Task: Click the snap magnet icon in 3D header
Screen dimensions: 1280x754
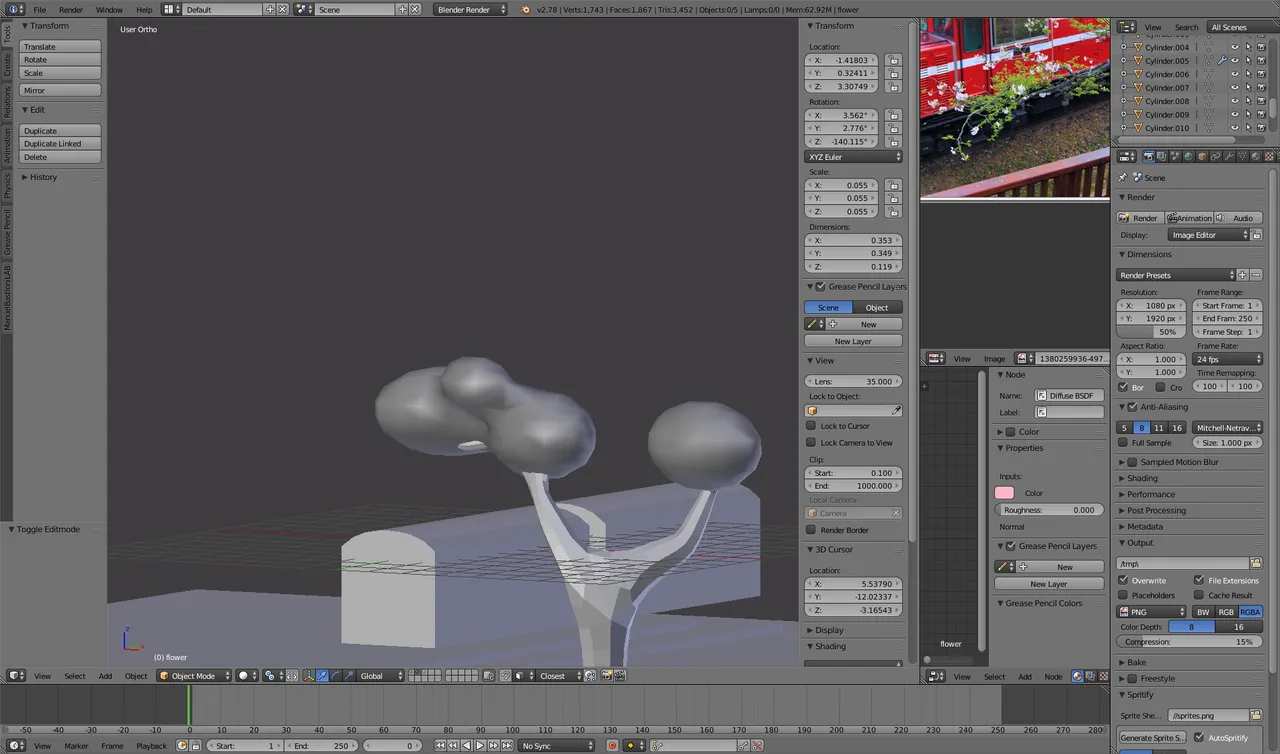Action: point(505,676)
